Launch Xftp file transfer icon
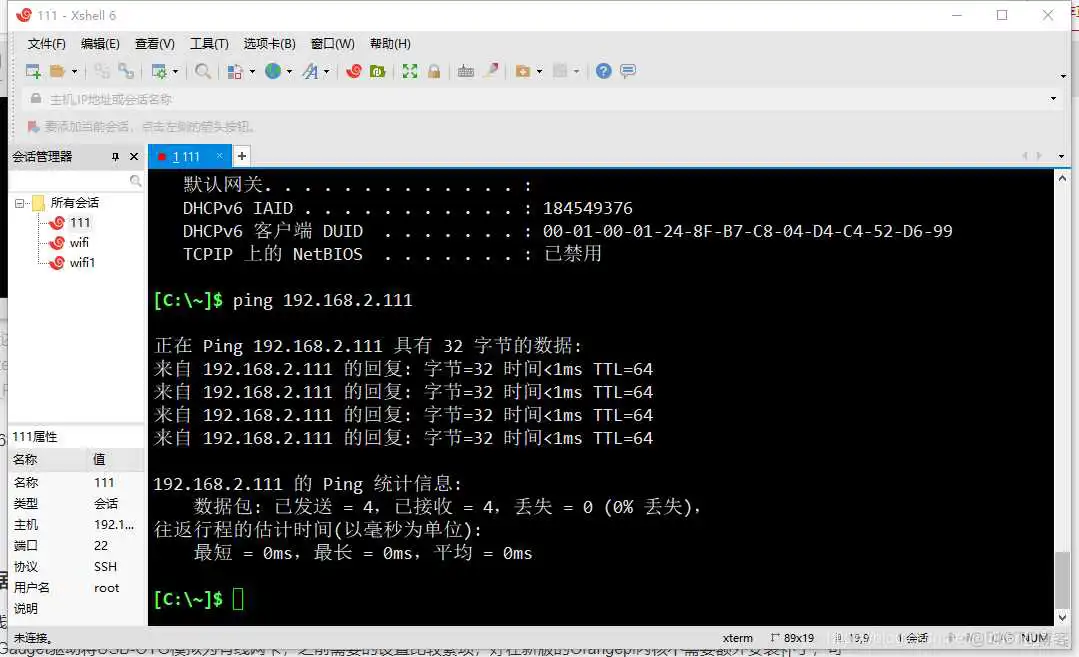This screenshot has width=1079, height=657. (x=379, y=70)
